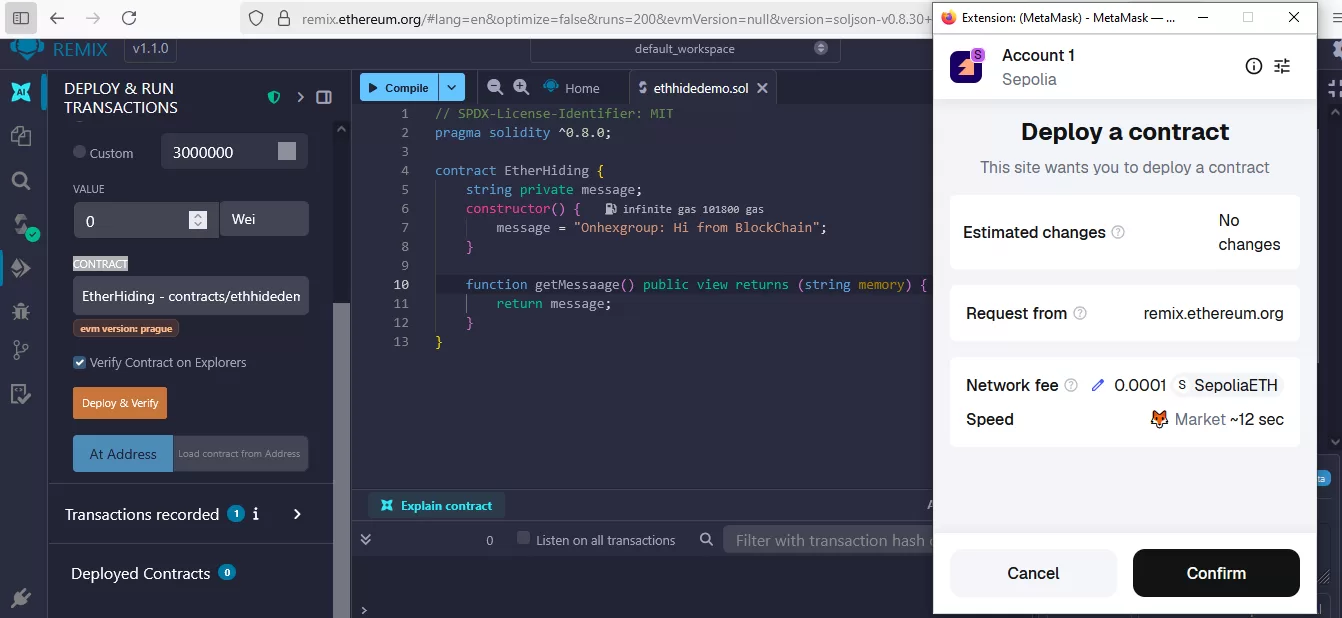
Task: Open the Debugger bug icon
Action: tap(21, 311)
